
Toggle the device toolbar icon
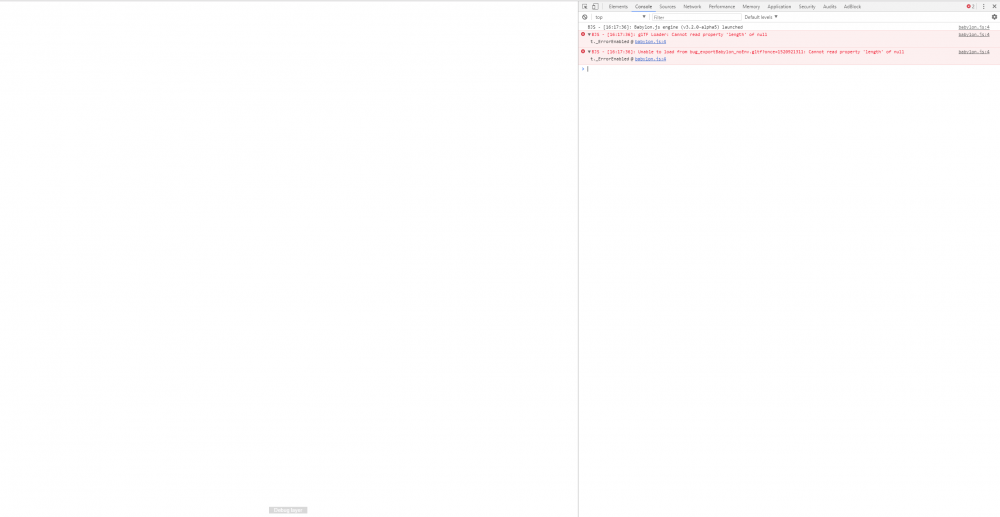[595, 6]
